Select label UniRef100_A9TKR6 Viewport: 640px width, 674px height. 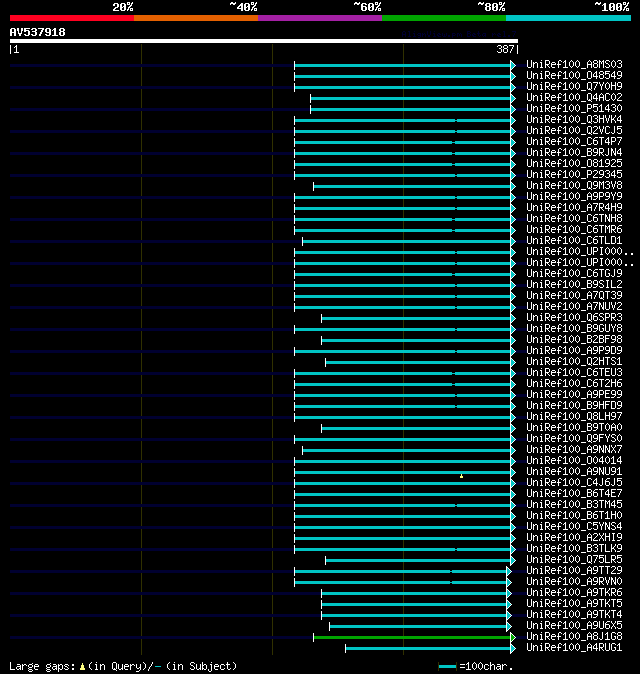[x=574, y=593]
